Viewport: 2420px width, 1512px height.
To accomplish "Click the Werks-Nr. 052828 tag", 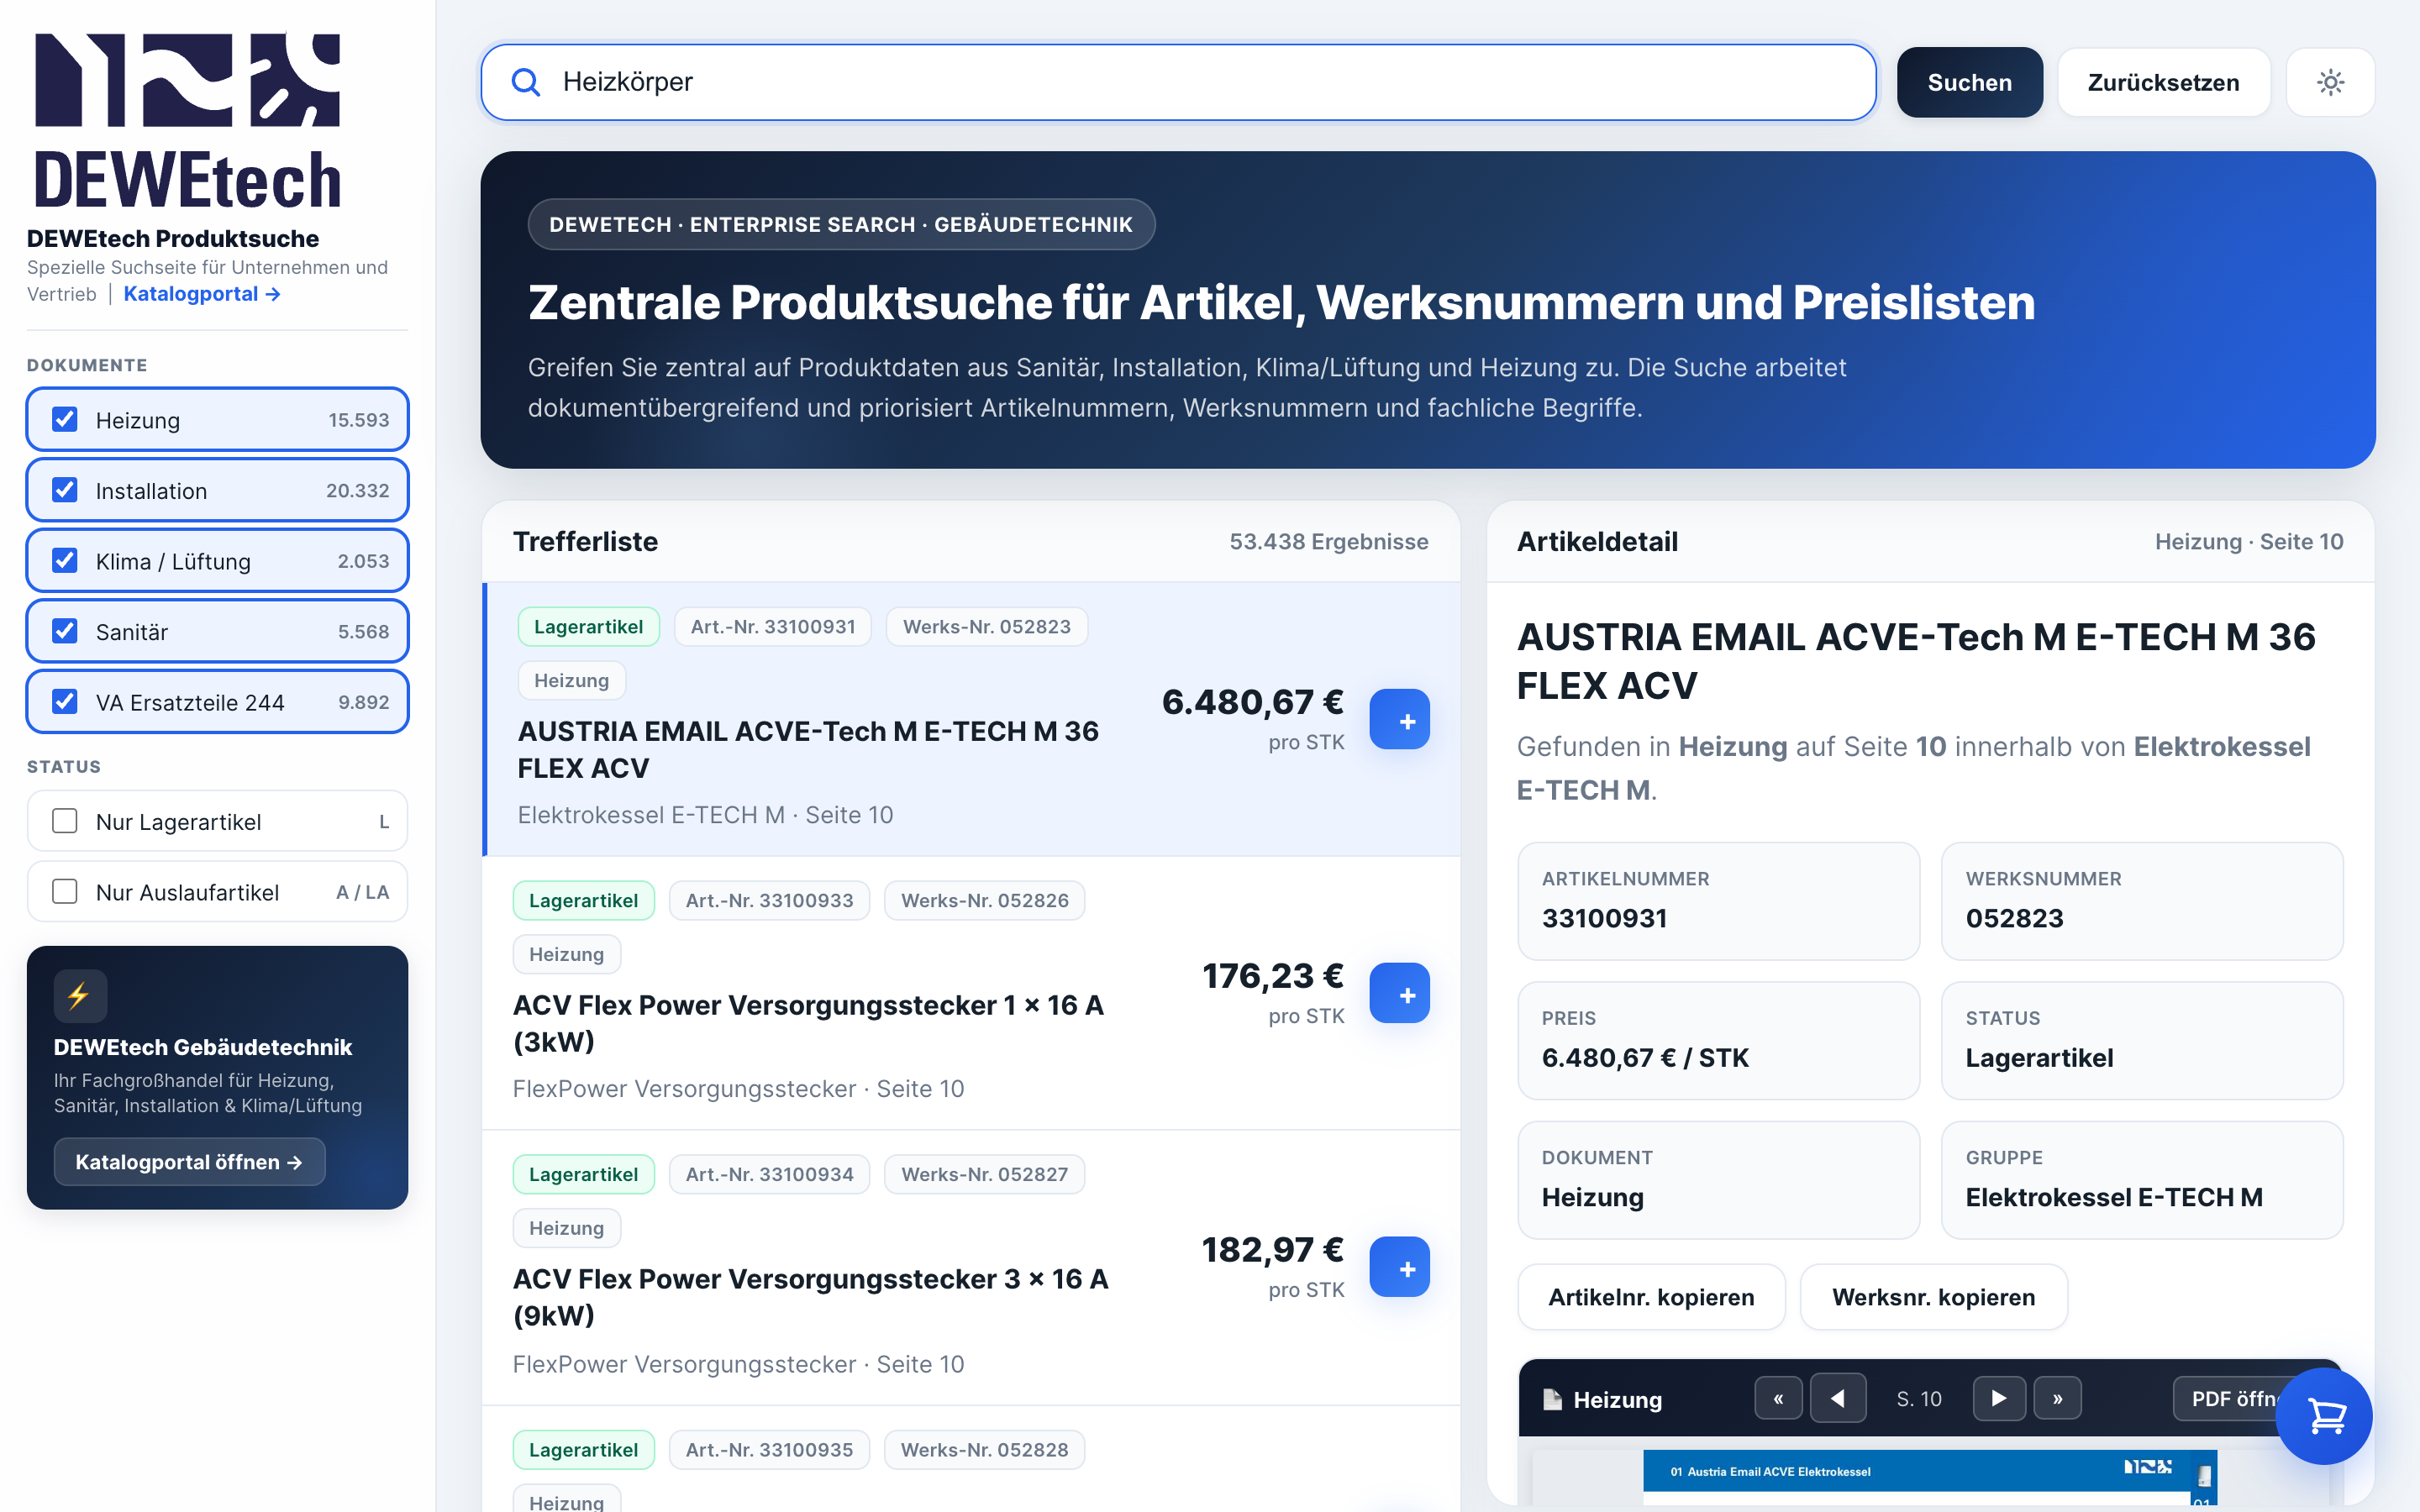I will (x=985, y=1450).
